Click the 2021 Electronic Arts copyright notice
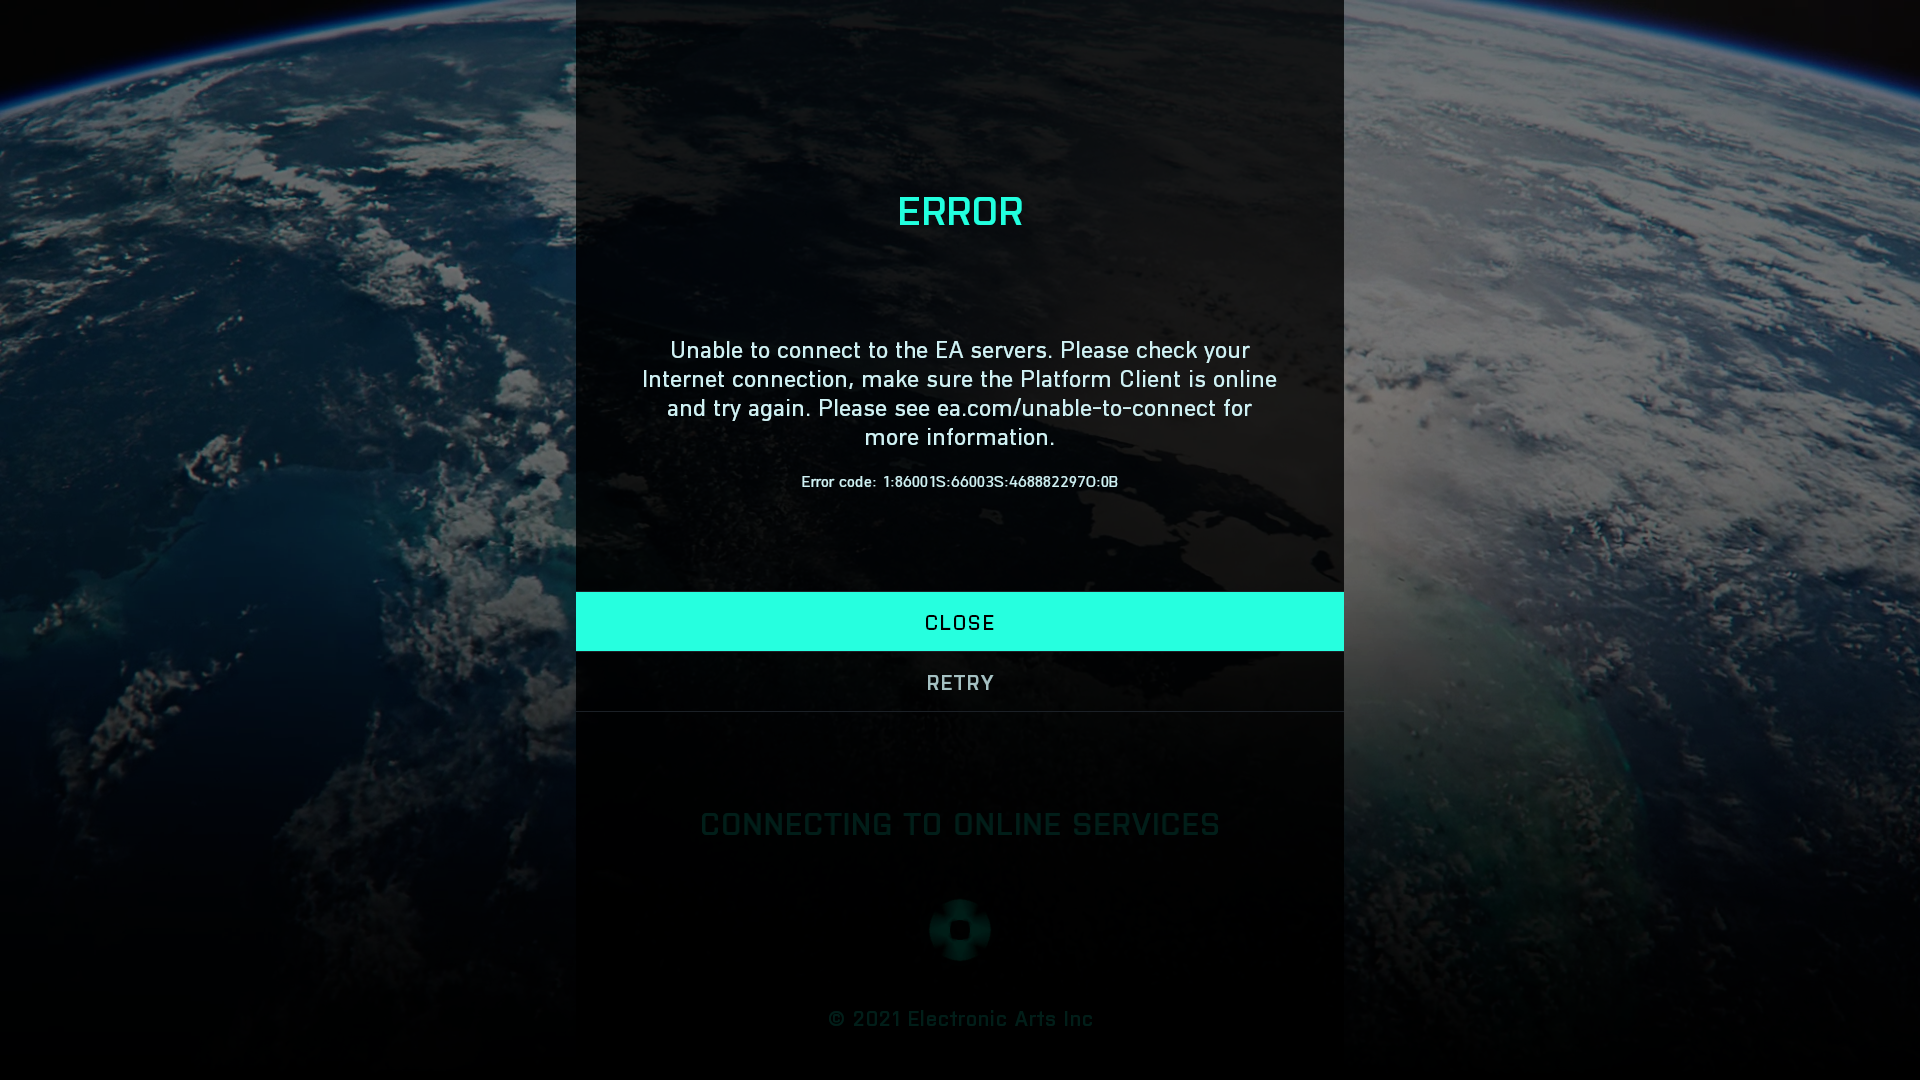Screen dimensions: 1920x1080 (960, 1018)
